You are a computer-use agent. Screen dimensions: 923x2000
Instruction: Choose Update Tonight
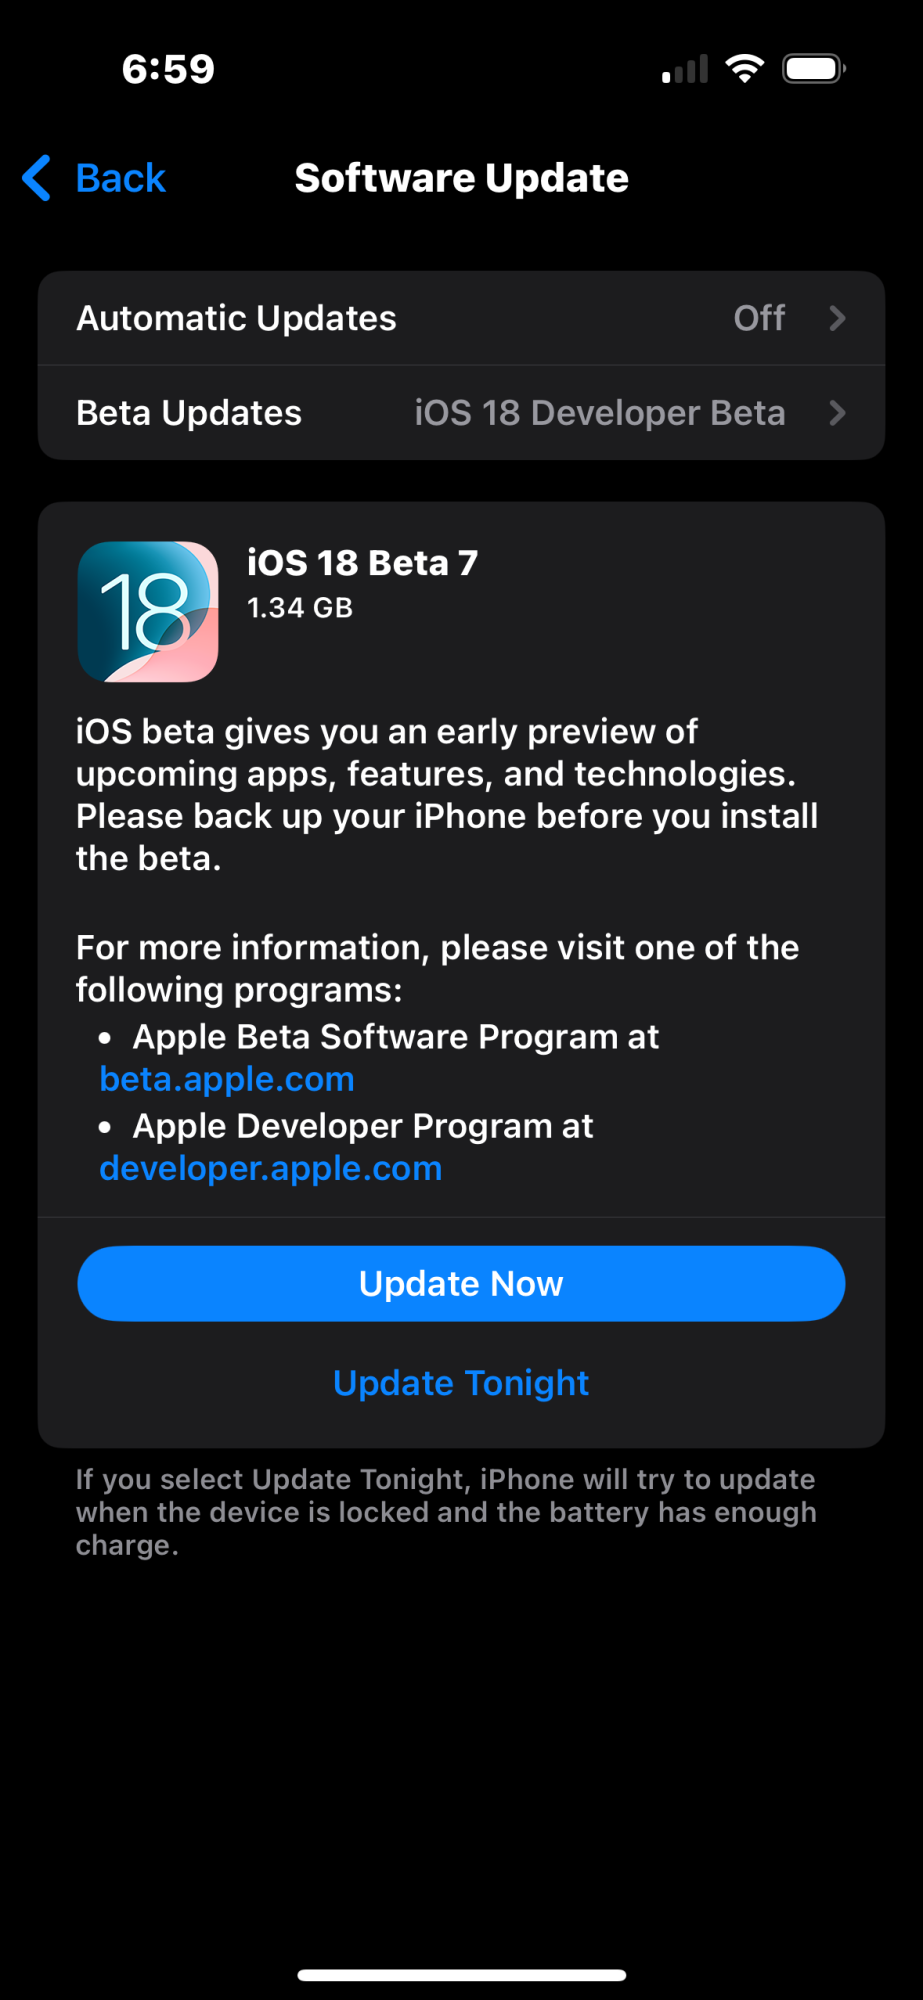461,1383
